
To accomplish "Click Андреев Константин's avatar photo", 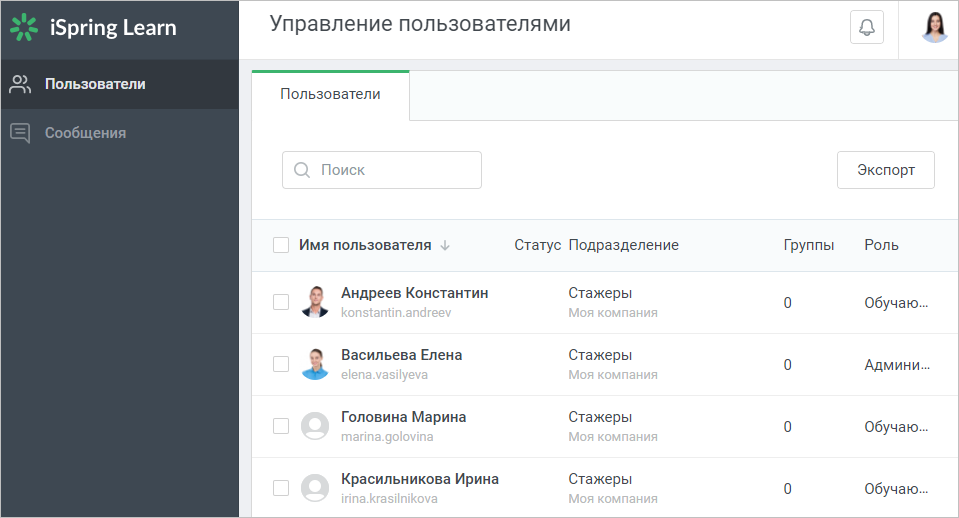I will pos(315,302).
